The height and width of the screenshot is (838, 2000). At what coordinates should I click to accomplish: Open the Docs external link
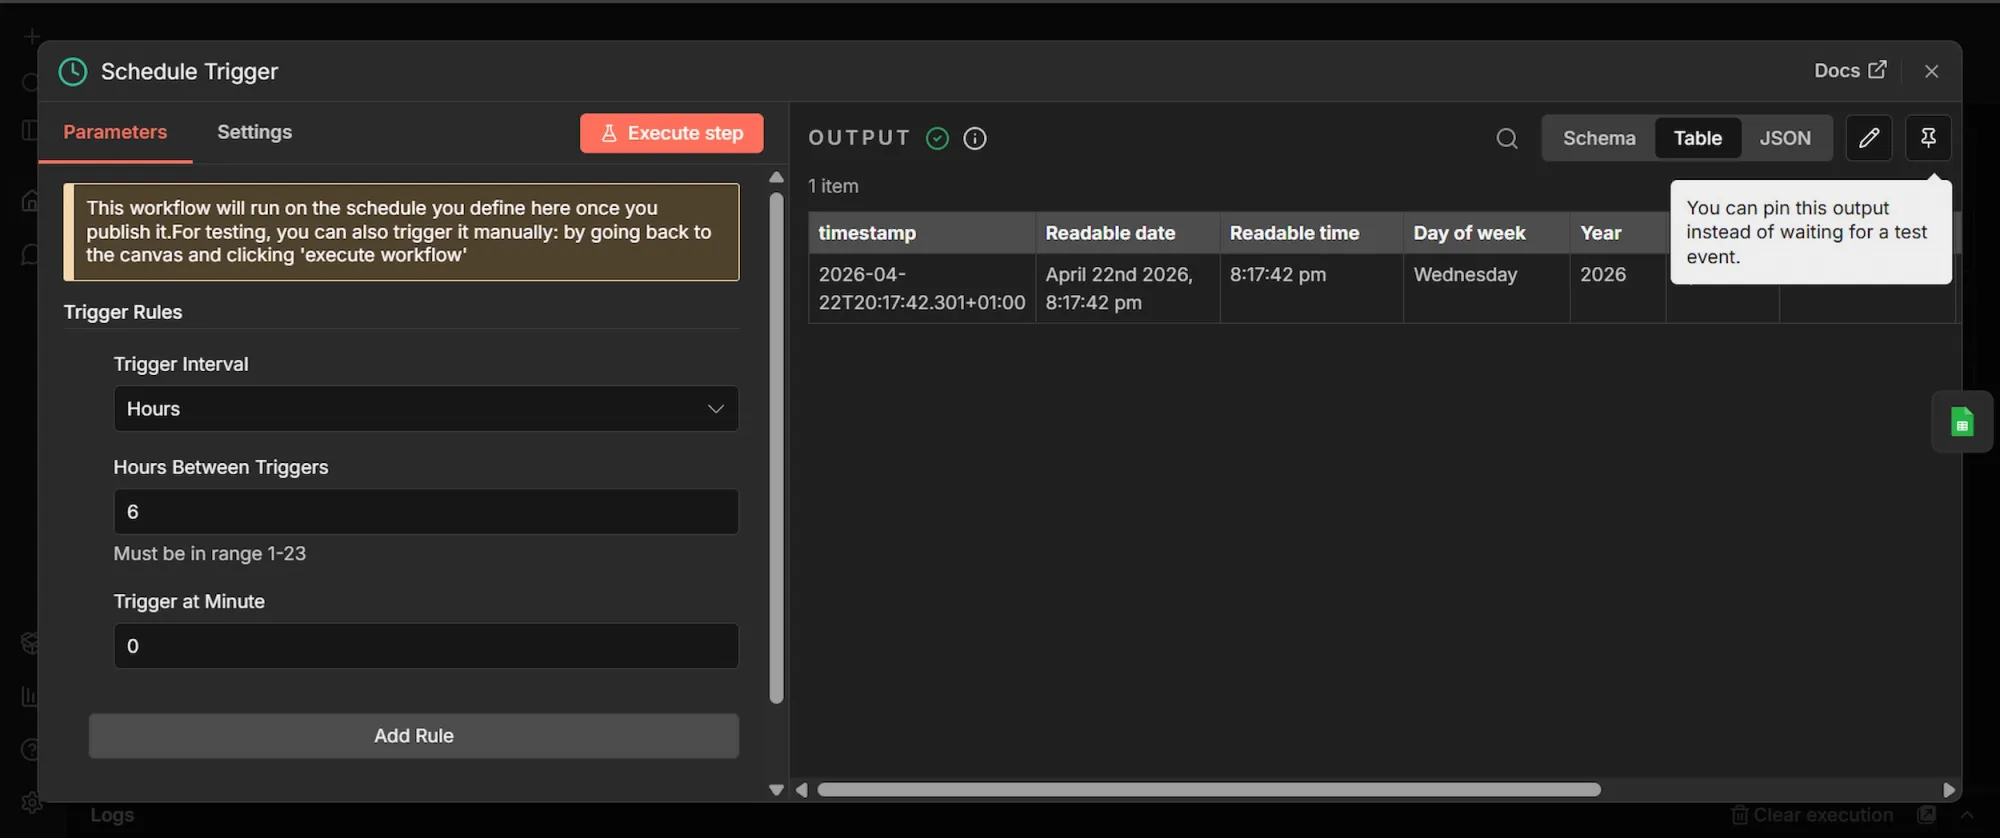click(1850, 70)
